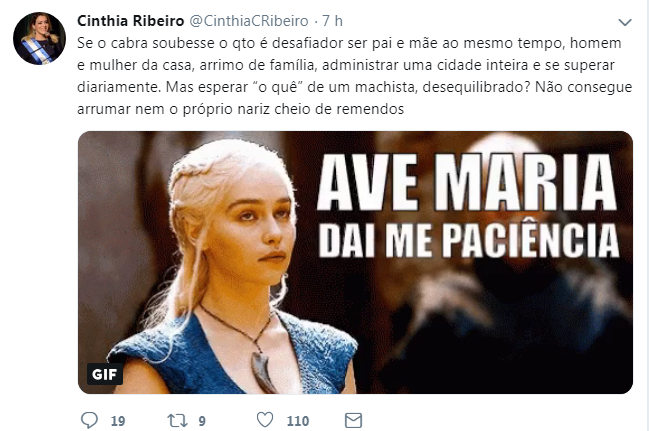Click the retweet count 9
This screenshot has width=649, height=431.
pos(202,421)
